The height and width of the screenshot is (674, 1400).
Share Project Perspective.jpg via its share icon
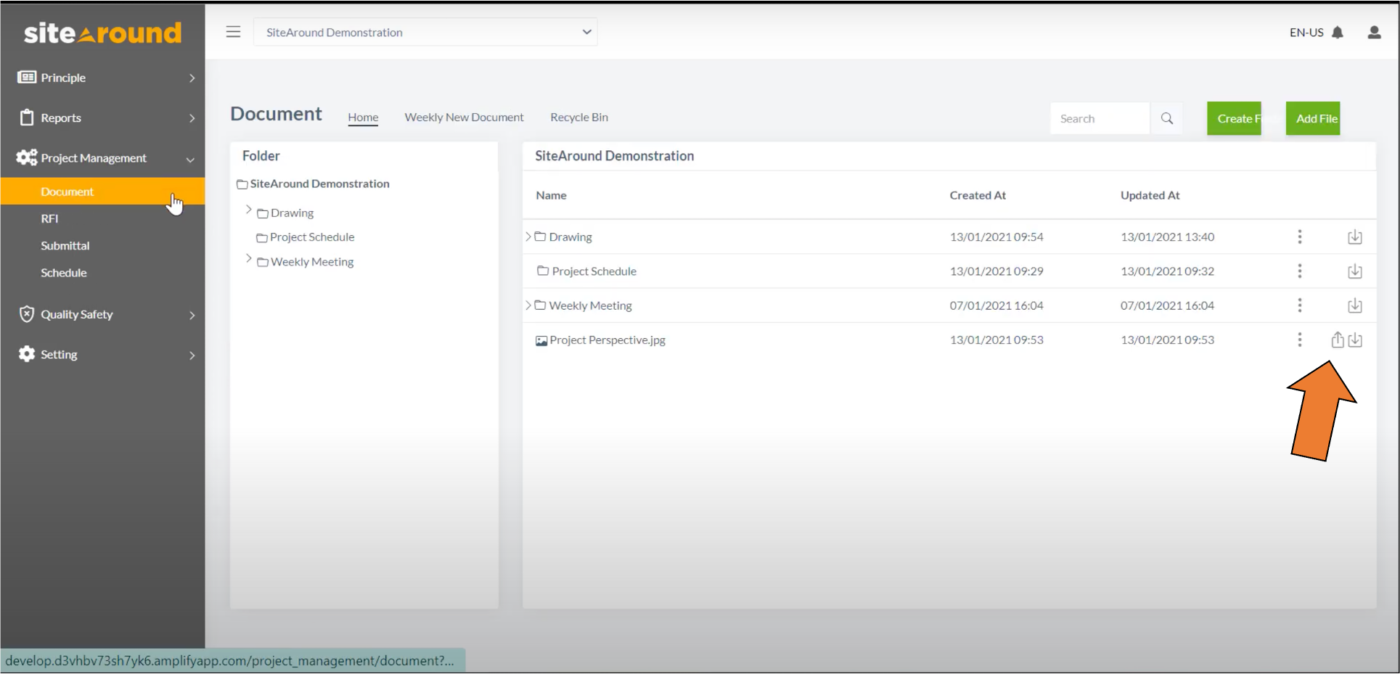(x=1337, y=339)
